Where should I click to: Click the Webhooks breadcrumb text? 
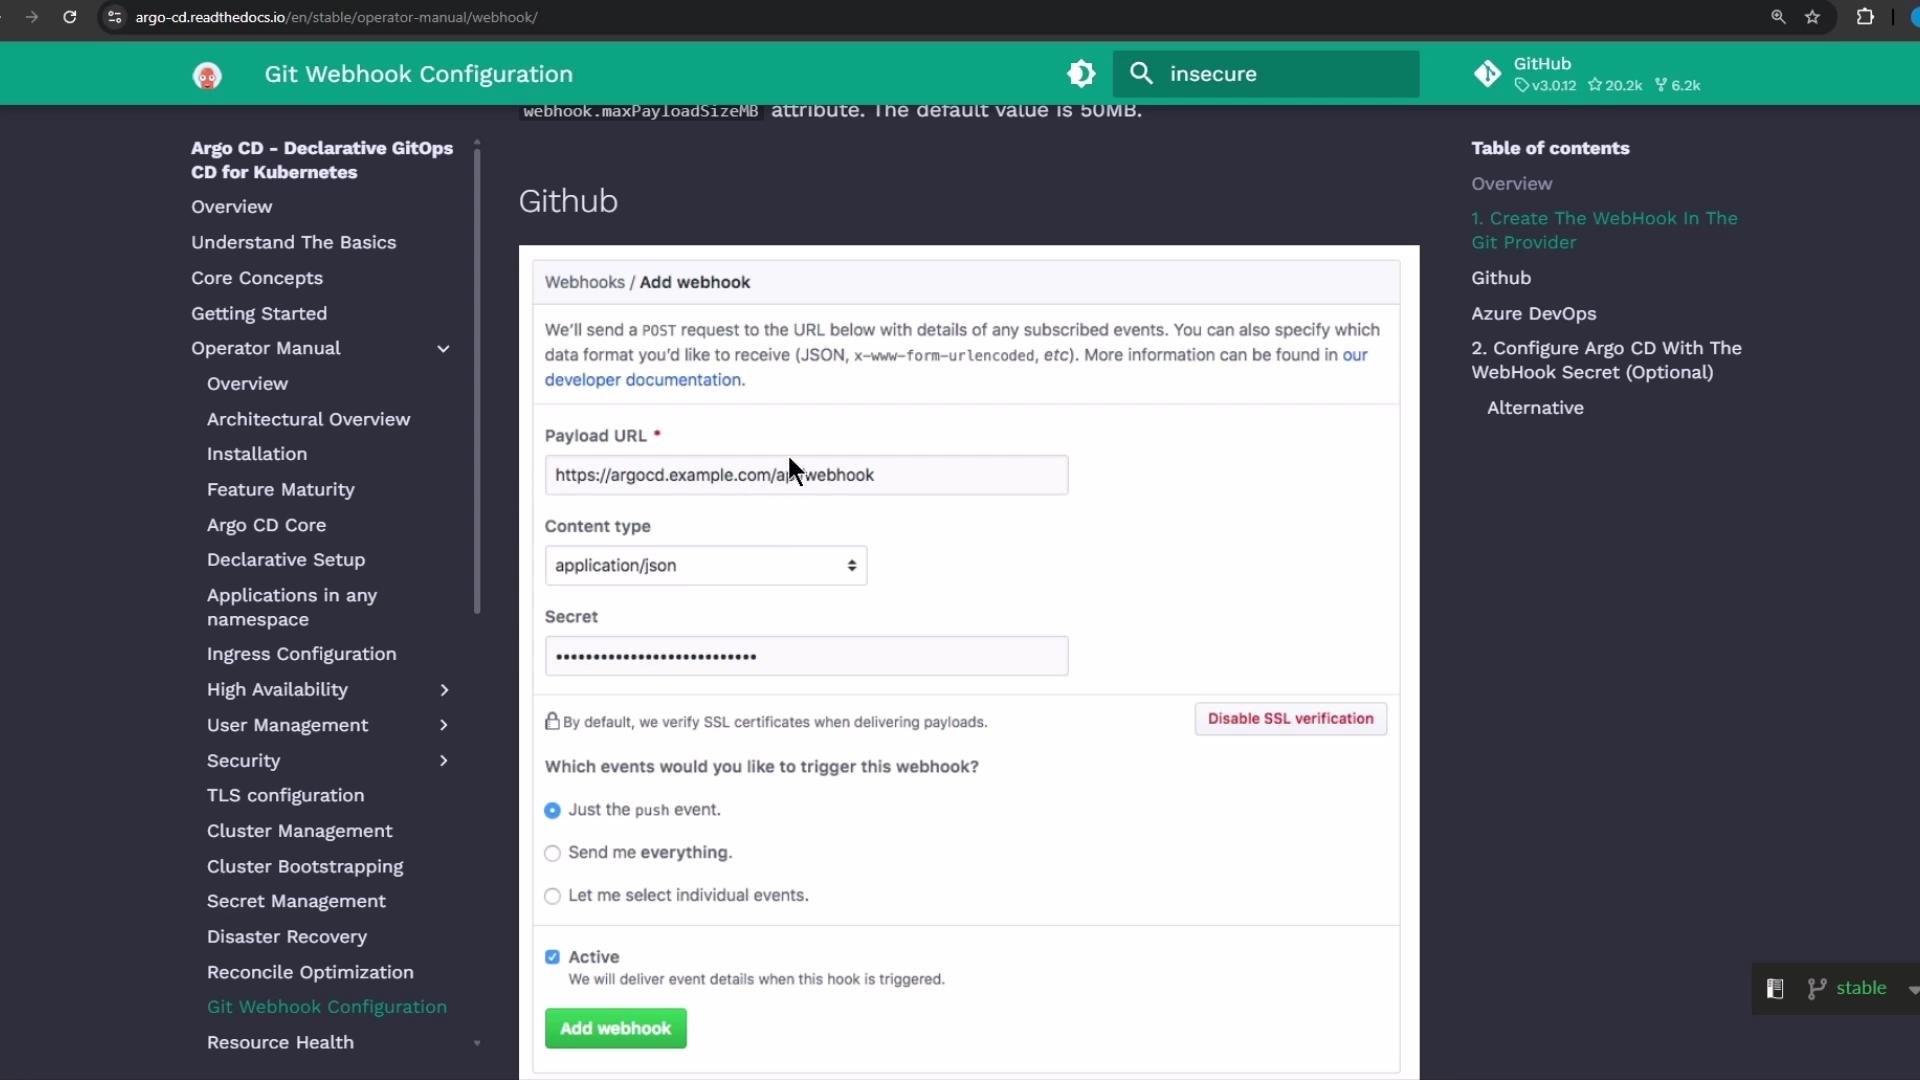pos(584,282)
